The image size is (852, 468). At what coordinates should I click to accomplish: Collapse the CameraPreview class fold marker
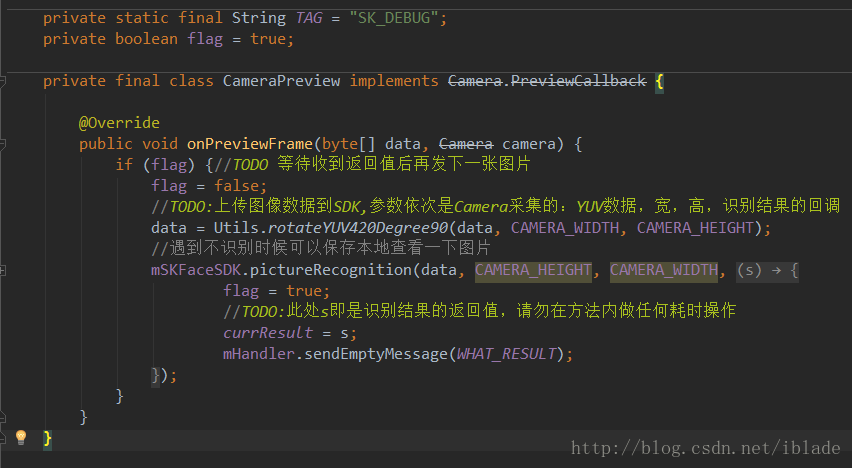[3, 82]
